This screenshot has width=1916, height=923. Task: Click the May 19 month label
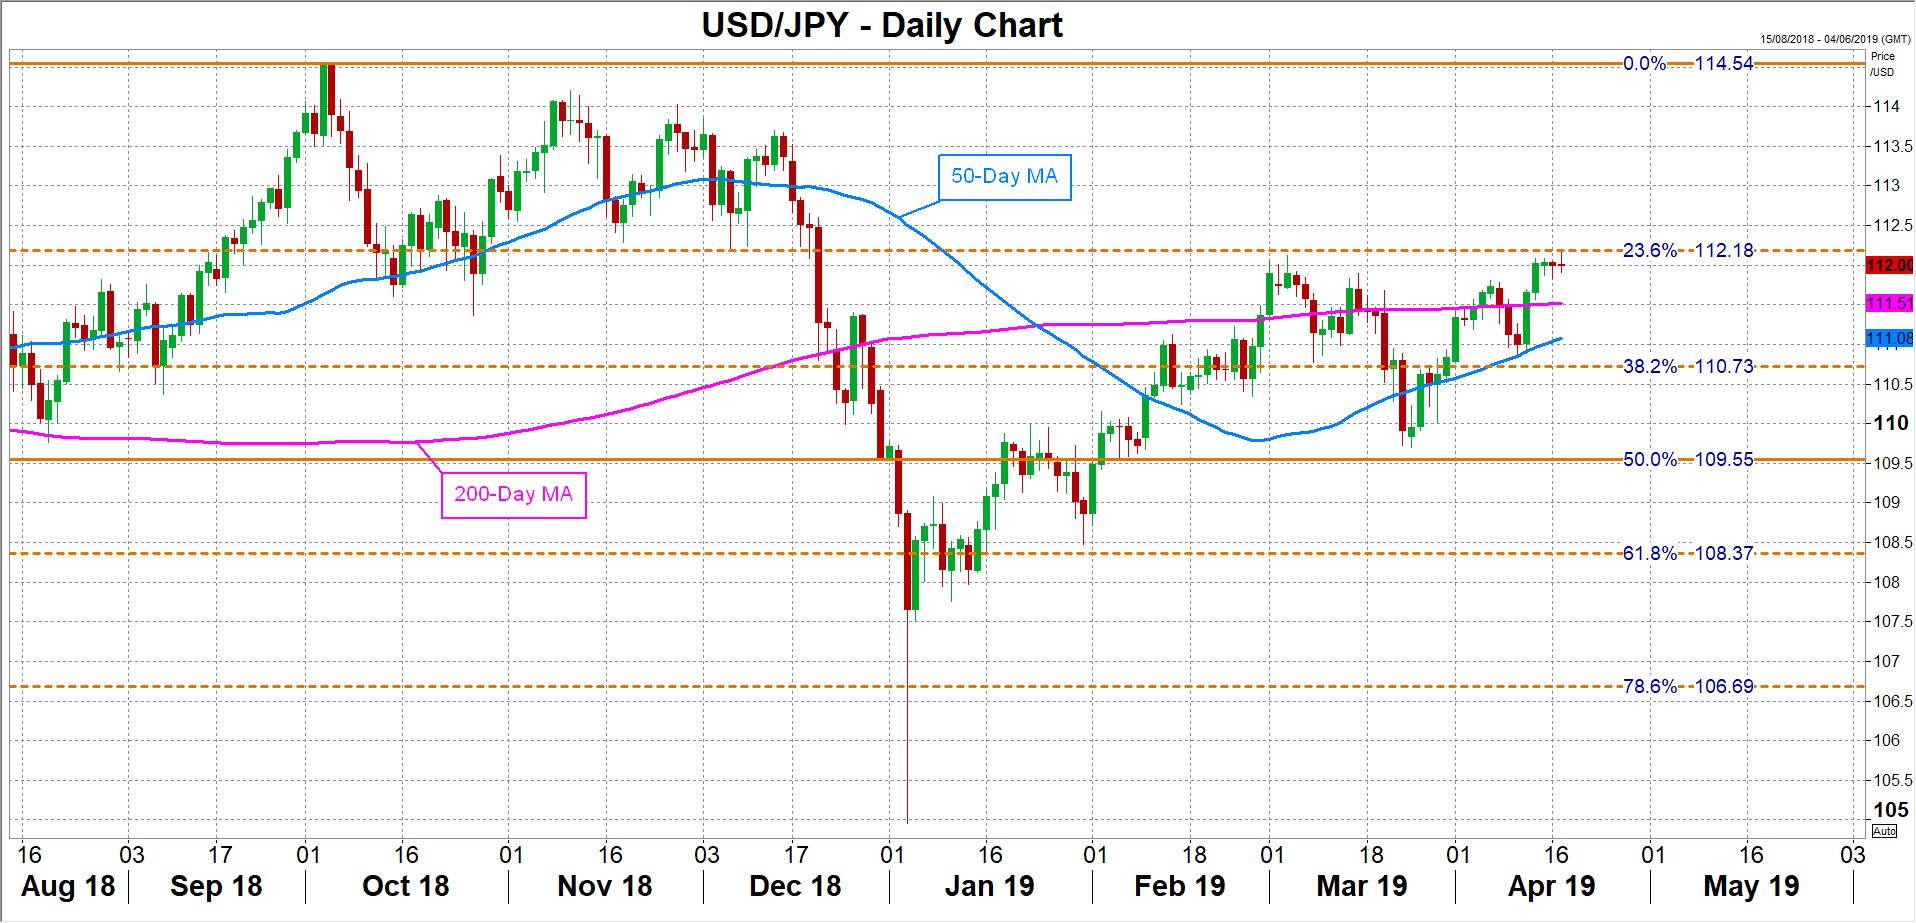click(1750, 886)
